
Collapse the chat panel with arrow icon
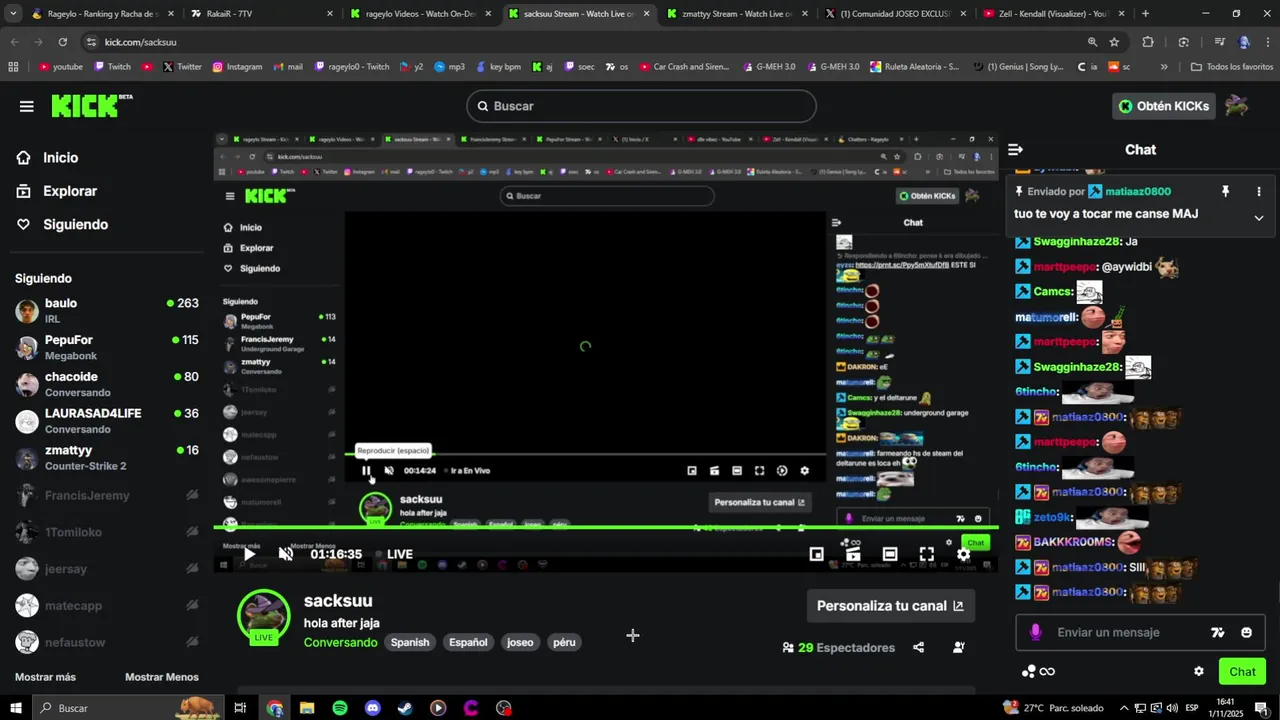1015,150
